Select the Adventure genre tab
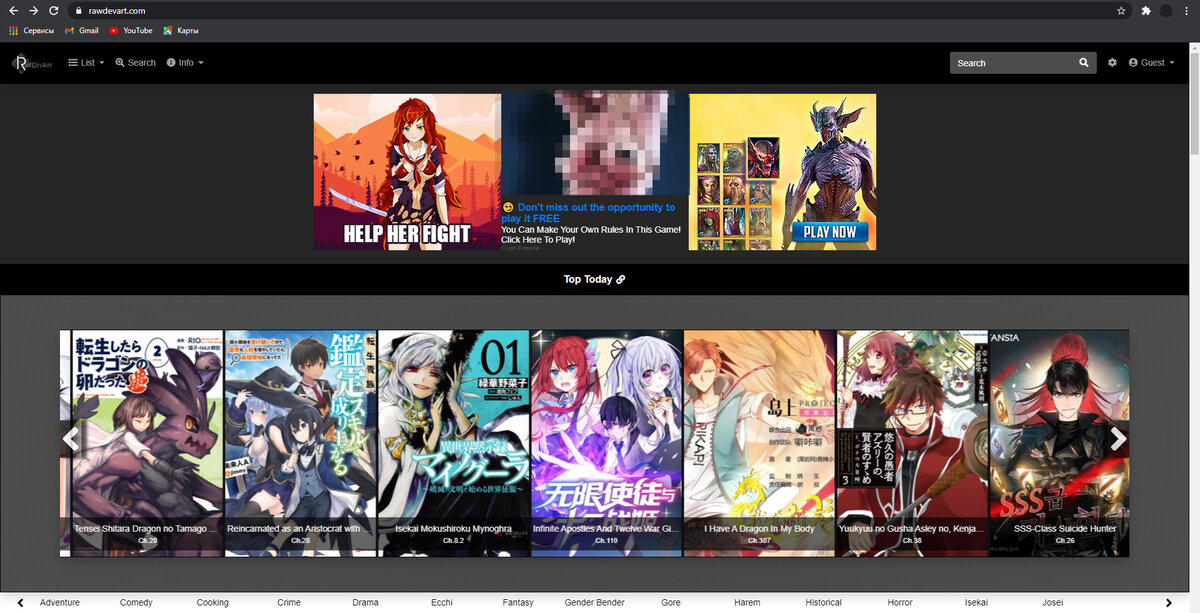This screenshot has height=613, width=1200. pyautogui.click(x=60, y=603)
